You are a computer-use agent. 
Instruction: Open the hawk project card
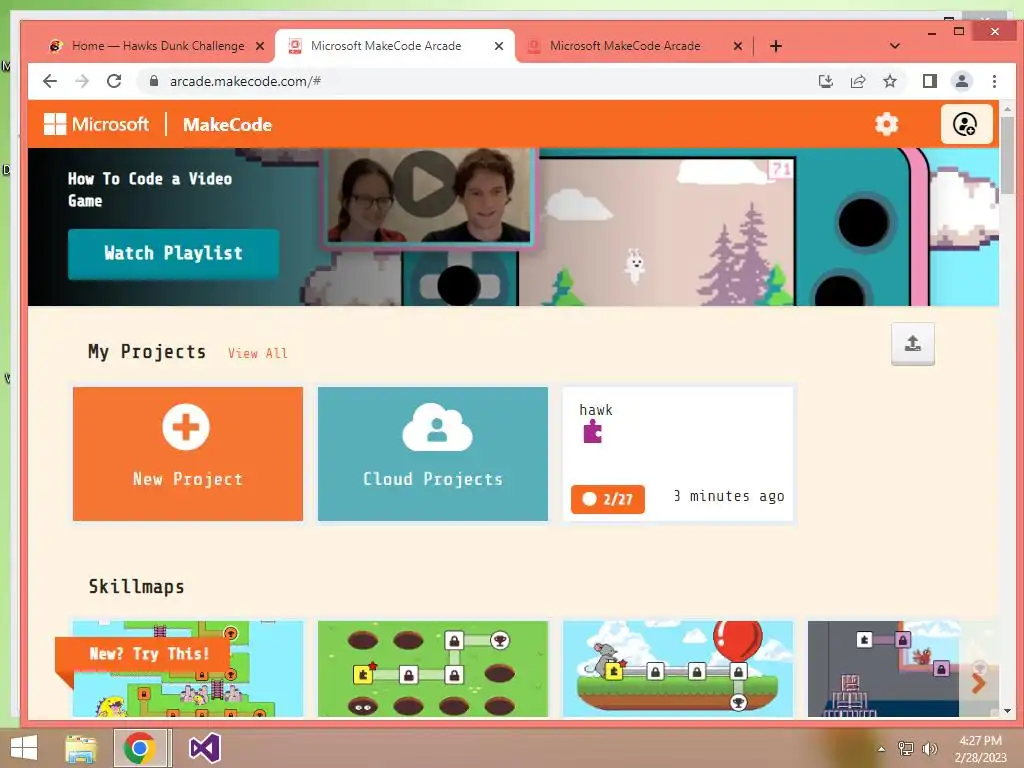(x=678, y=454)
